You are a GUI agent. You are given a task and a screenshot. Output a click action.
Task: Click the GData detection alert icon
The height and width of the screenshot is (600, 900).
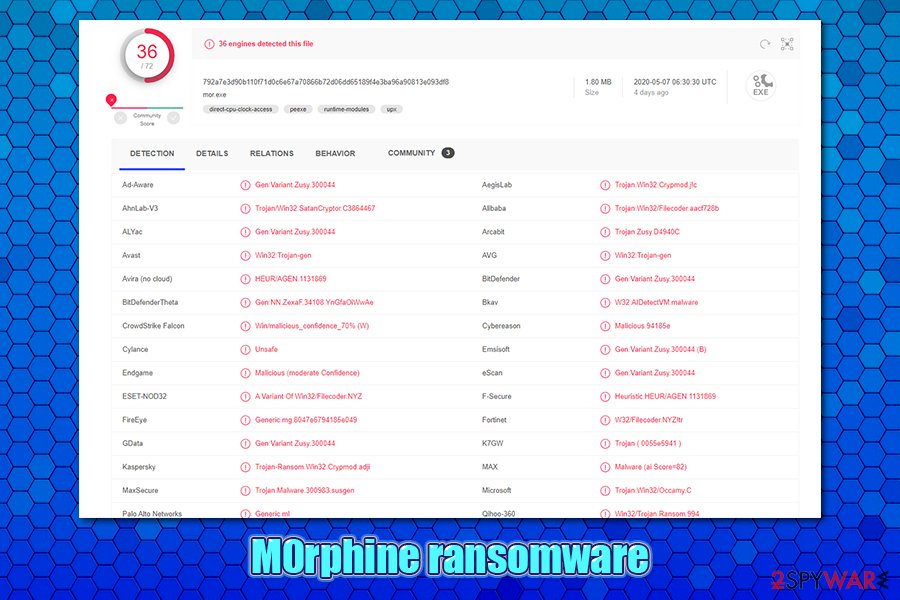245,444
